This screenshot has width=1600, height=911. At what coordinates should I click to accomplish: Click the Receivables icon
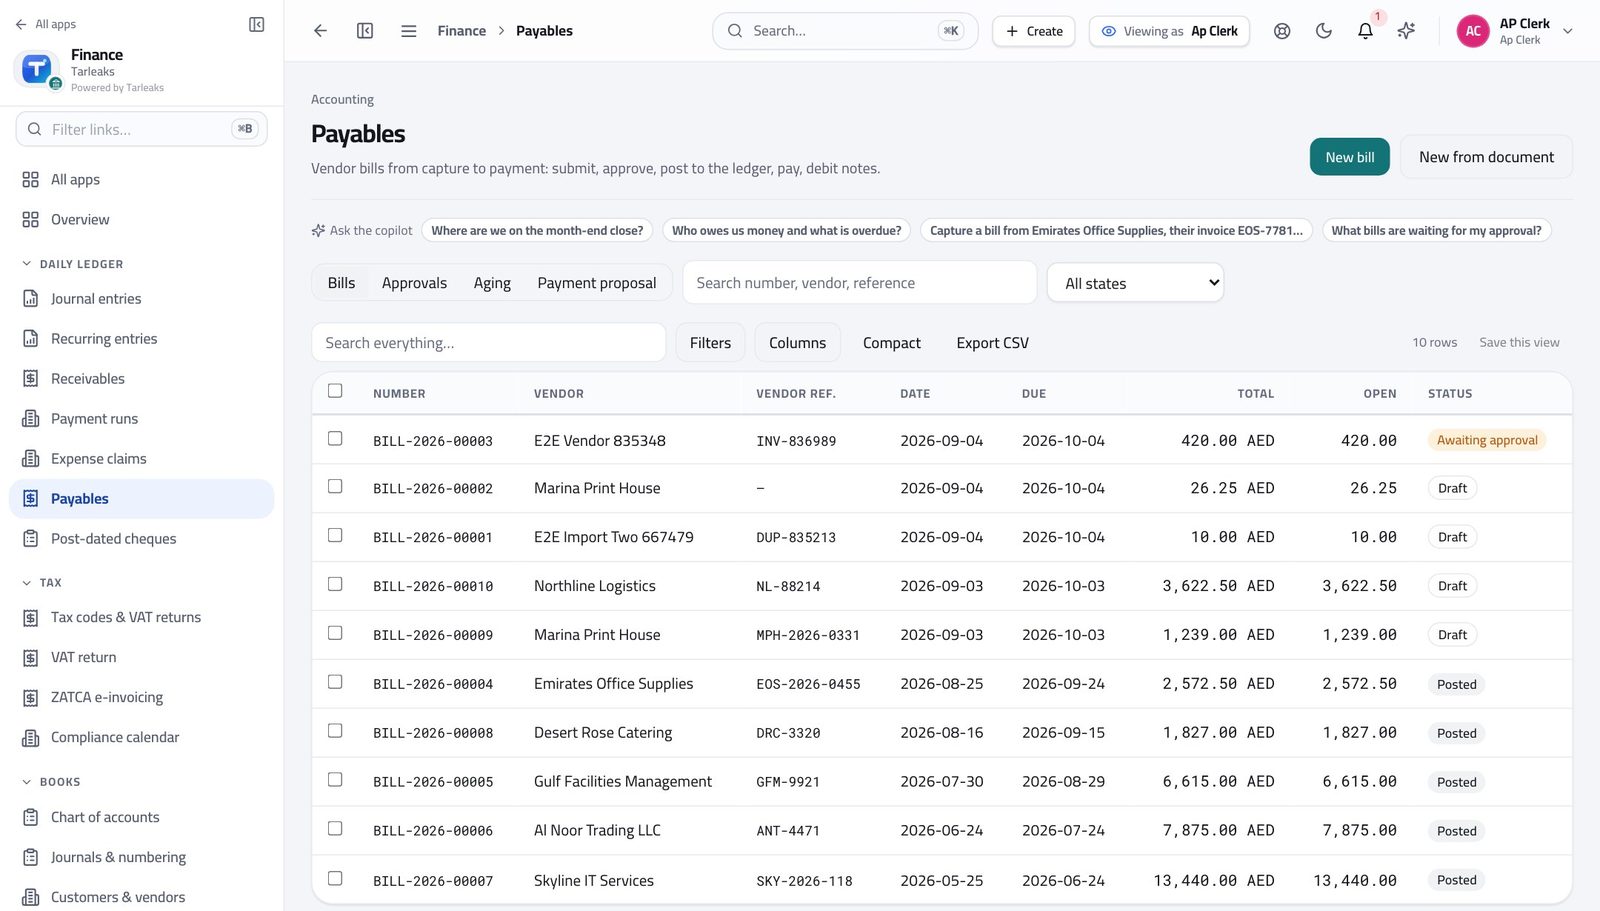[x=31, y=379]
